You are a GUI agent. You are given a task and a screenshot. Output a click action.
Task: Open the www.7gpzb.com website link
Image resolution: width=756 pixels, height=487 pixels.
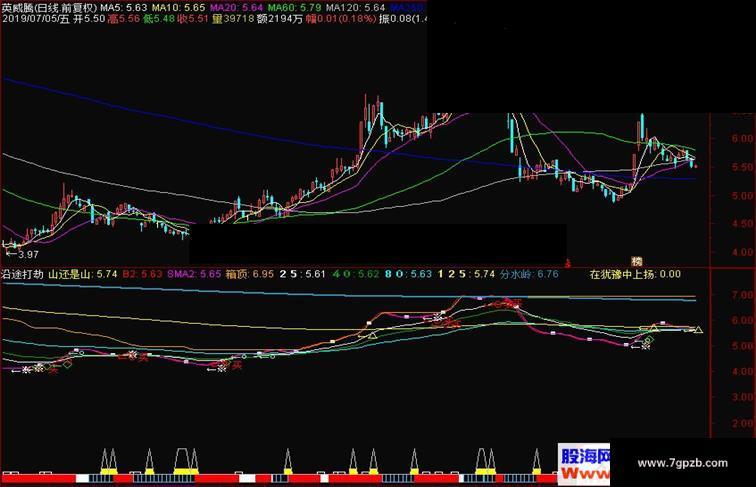point(682,463)
